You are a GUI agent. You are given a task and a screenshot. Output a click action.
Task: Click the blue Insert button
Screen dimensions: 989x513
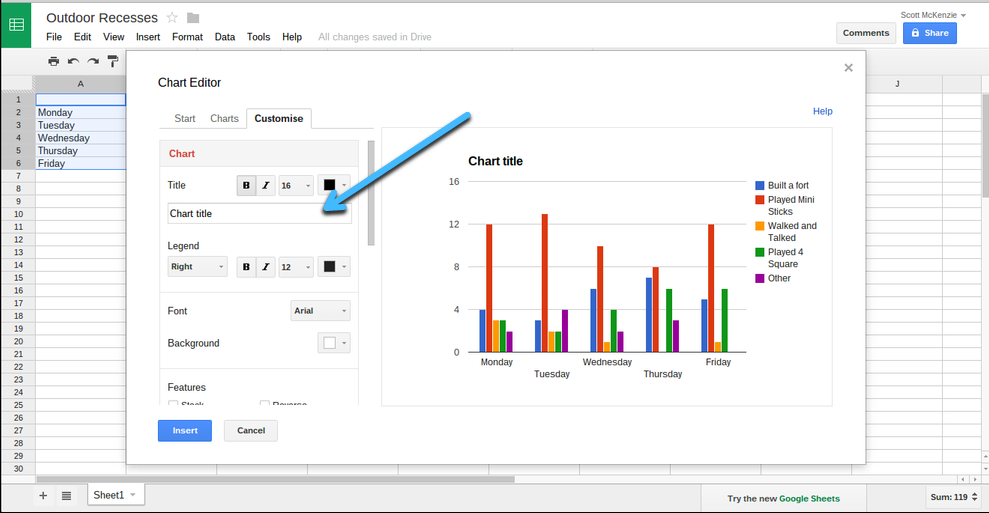click(x=185, y=430)
